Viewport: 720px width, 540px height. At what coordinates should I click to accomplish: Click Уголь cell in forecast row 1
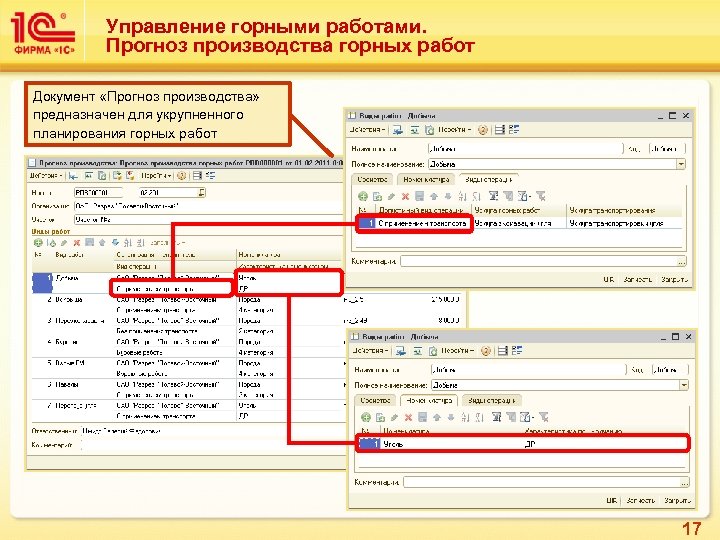coord(288,278)
